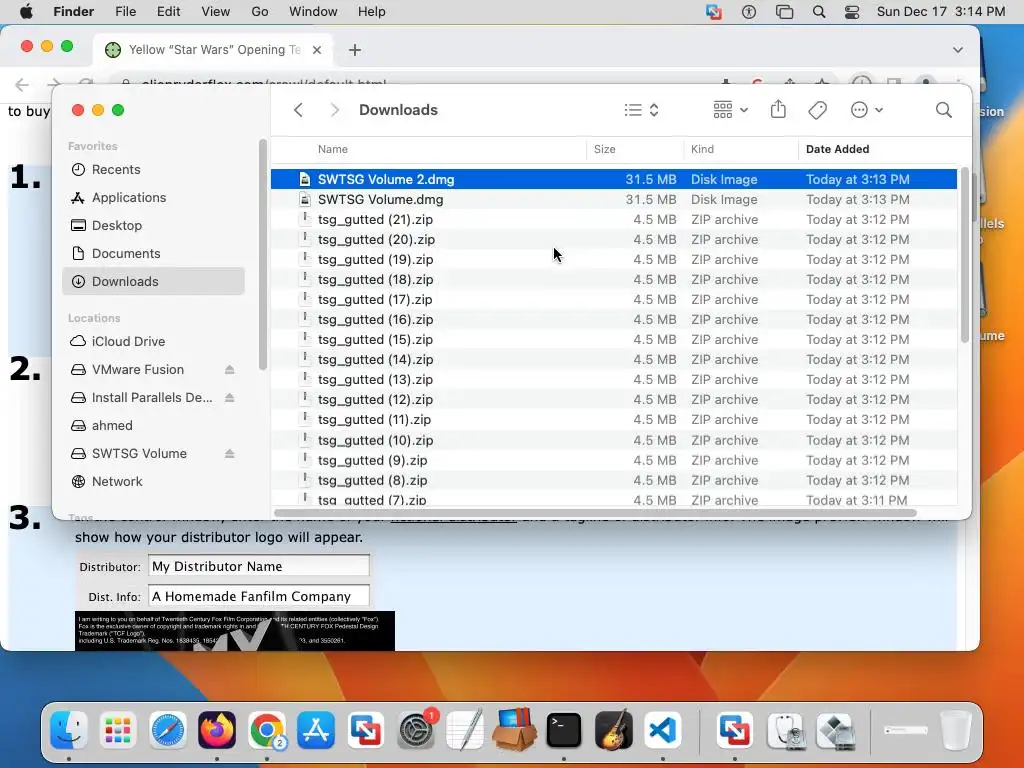This screenshot has height=768, width=1024.
Task: Select tsg_gutted (21).zip
Action: [614, 219]
